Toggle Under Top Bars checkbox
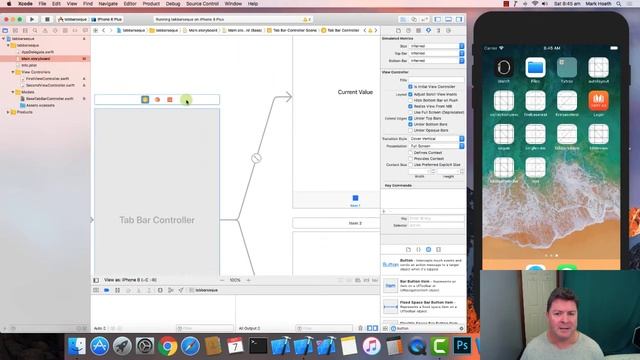 click(410, 118)
